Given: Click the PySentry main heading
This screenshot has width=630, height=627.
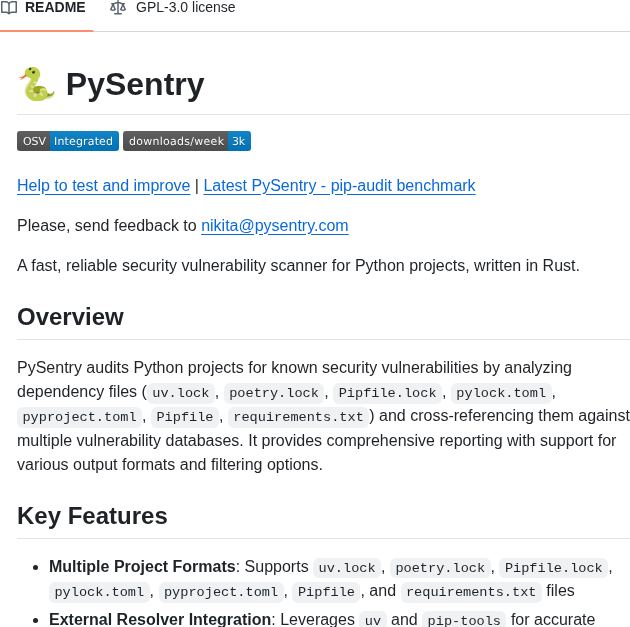Looking at the screenshot, I should point(135,84).
